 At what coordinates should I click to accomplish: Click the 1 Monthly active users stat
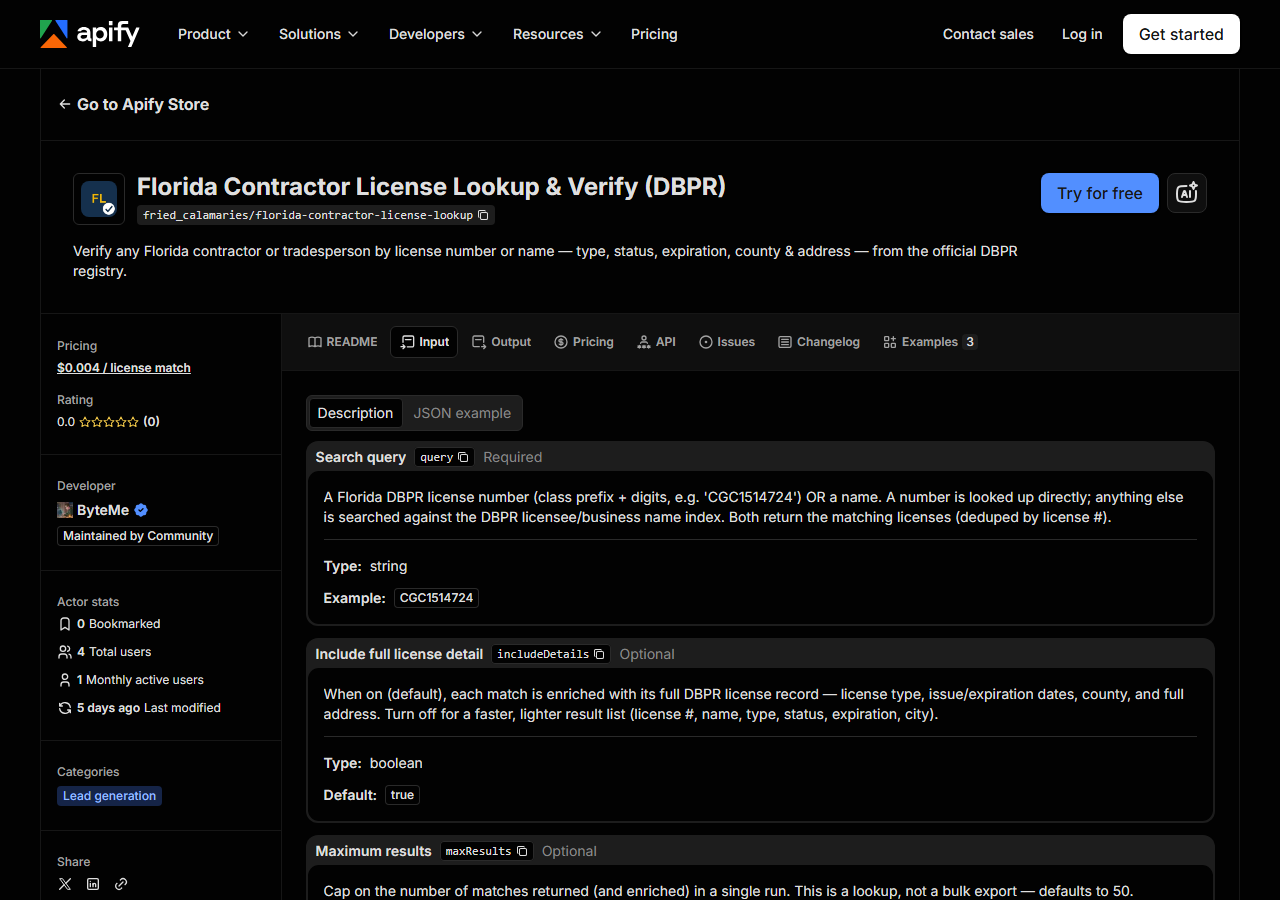click(131, 680)
